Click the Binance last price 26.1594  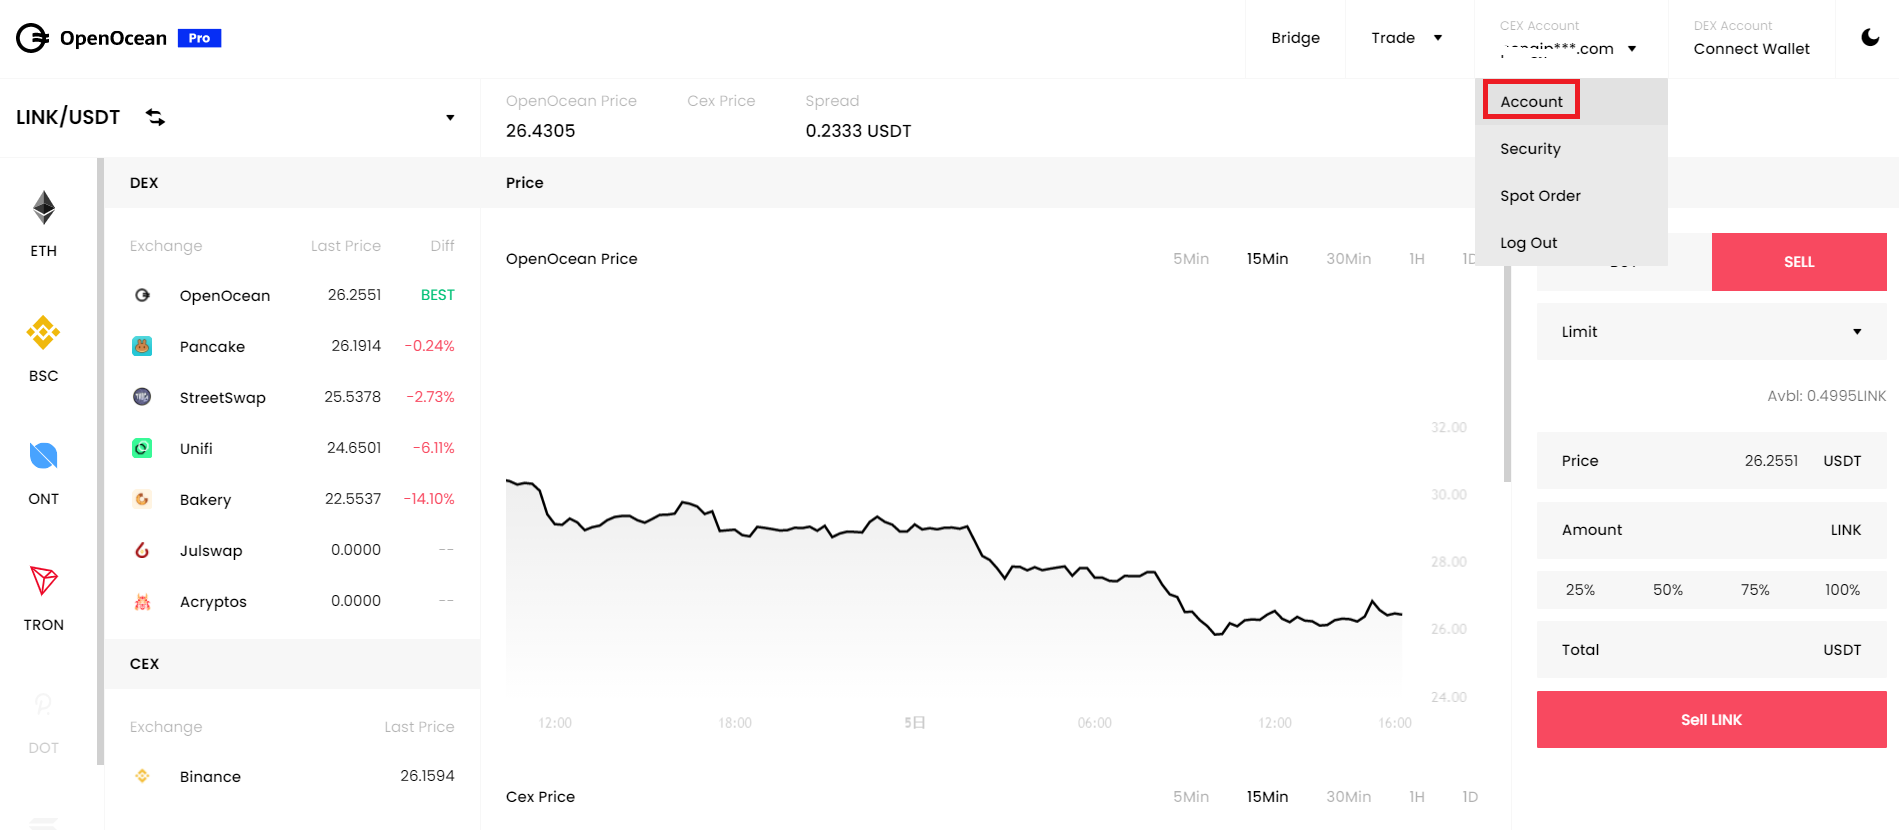(427, 776)
